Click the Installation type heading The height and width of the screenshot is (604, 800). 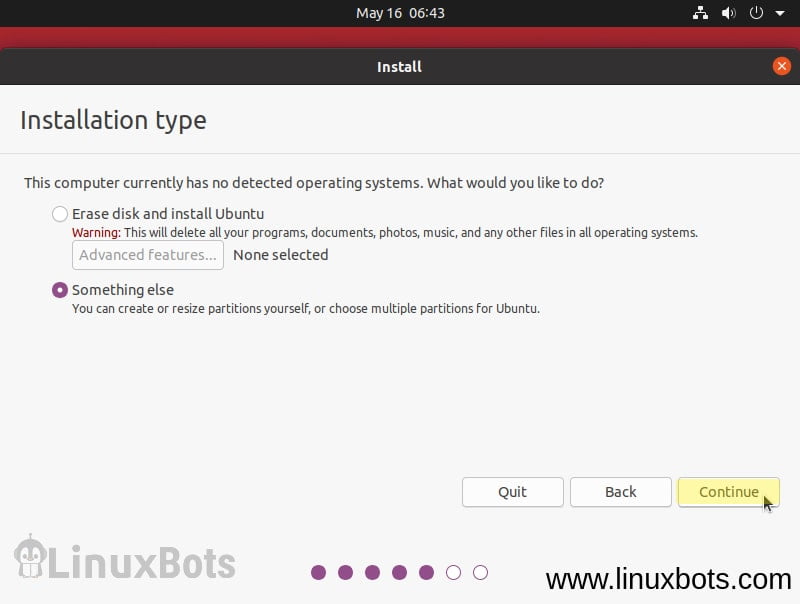(113, 120)
